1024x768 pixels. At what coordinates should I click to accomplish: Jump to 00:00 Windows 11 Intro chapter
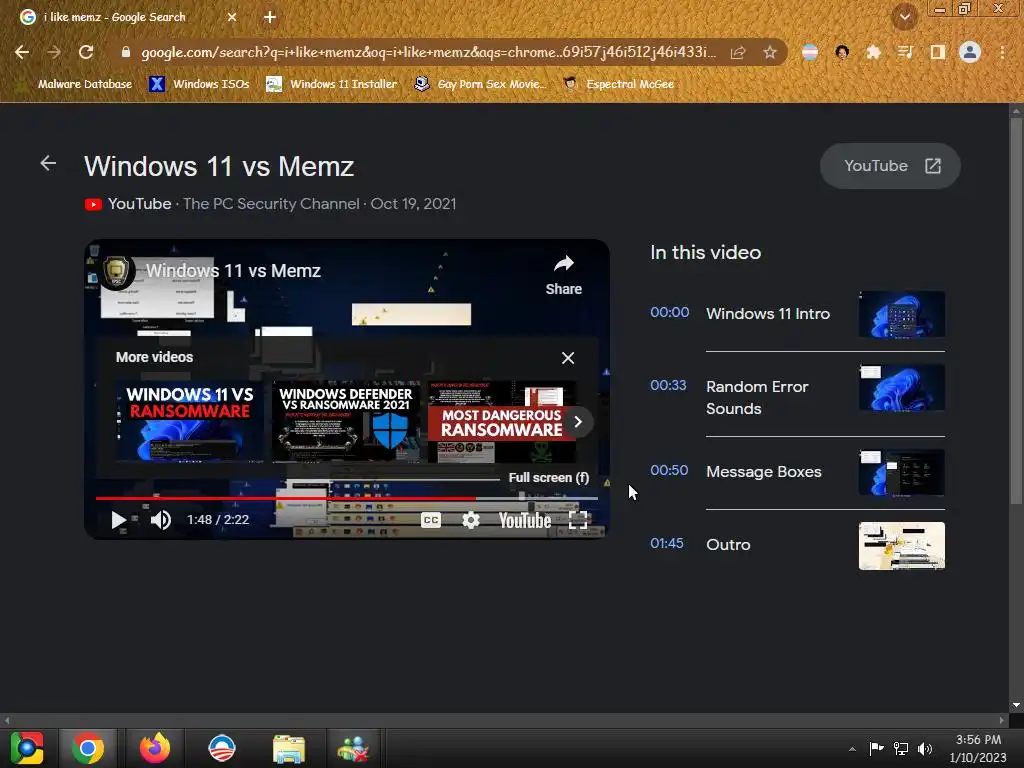click(x=797, y=314)
